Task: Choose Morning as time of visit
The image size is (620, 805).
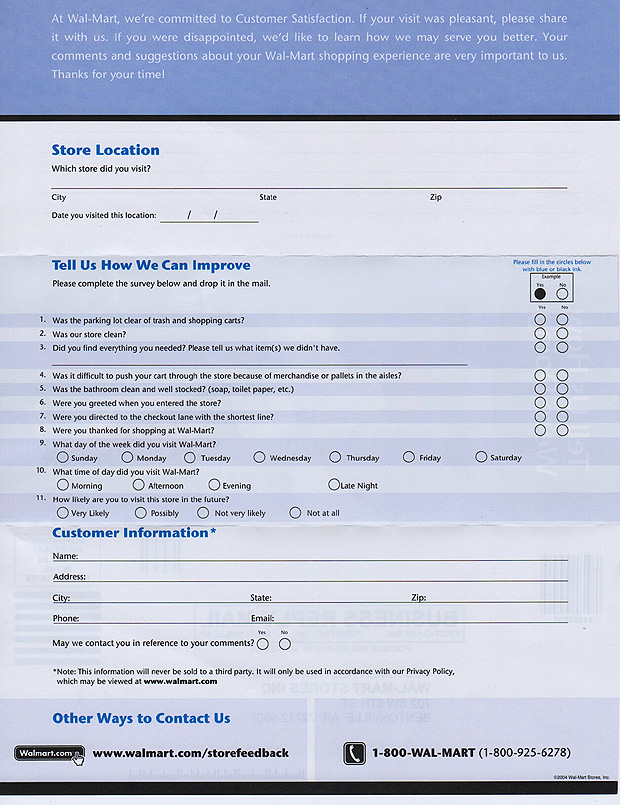Action: pos(63,484)
